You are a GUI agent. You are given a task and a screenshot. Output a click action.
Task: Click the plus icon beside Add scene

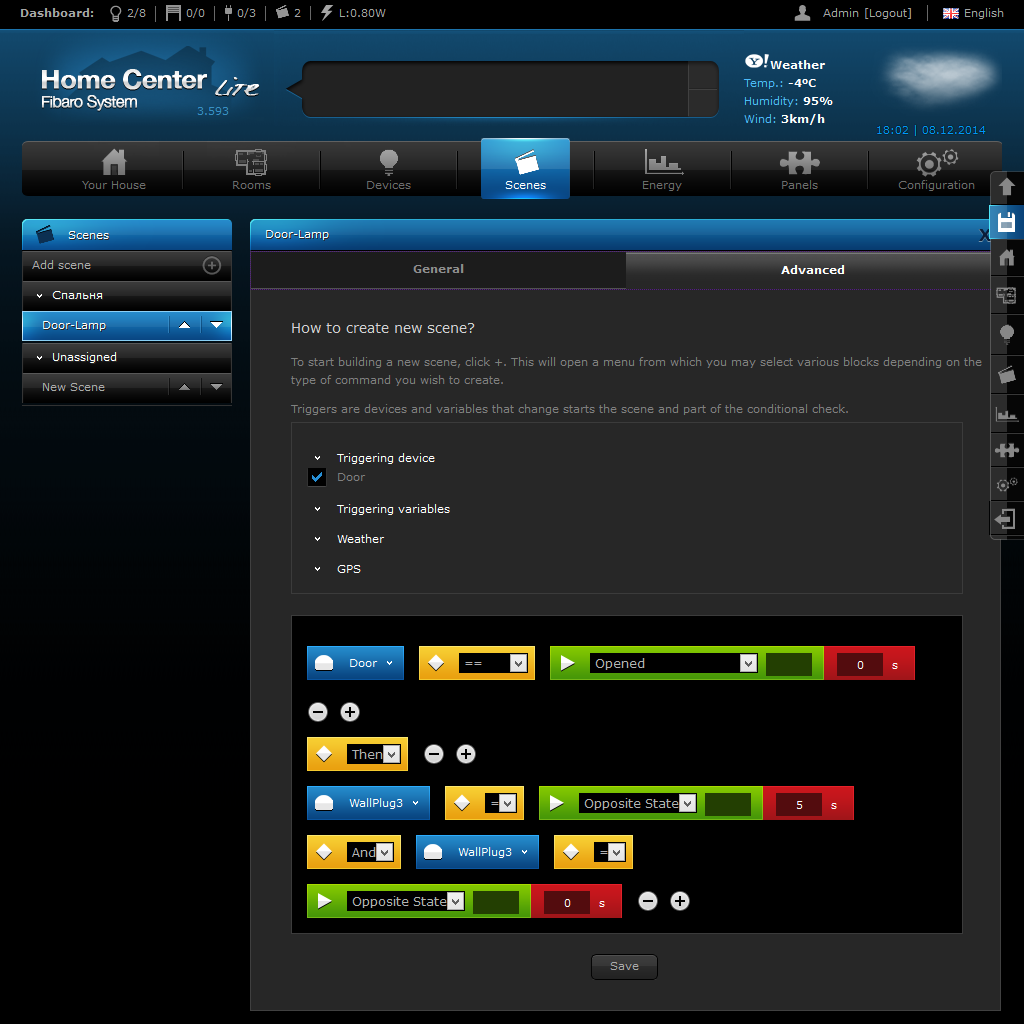[x=212, y=265]
